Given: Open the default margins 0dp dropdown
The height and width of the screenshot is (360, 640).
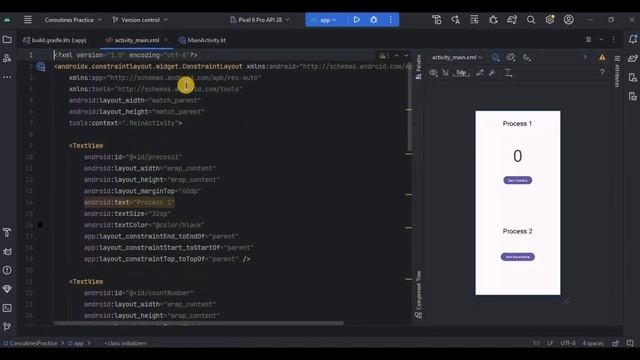Looking at the screenshot, I should (x=461, y=73).
